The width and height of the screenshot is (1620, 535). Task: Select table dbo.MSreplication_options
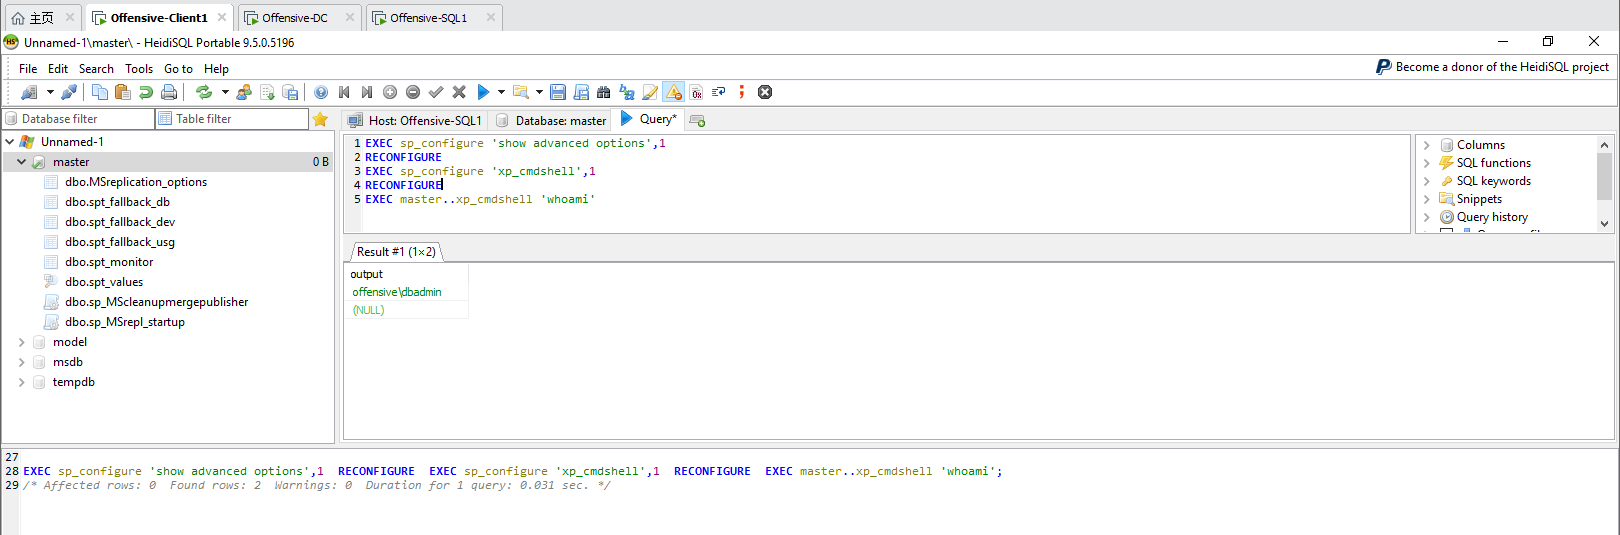pyautogui.click(x=136, y=182)
